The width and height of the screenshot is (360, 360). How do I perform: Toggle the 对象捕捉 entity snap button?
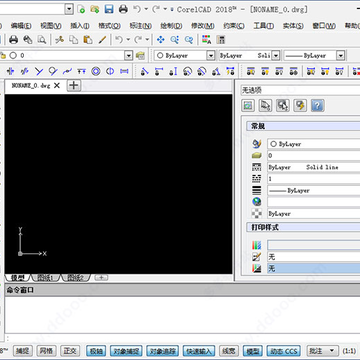126,351
